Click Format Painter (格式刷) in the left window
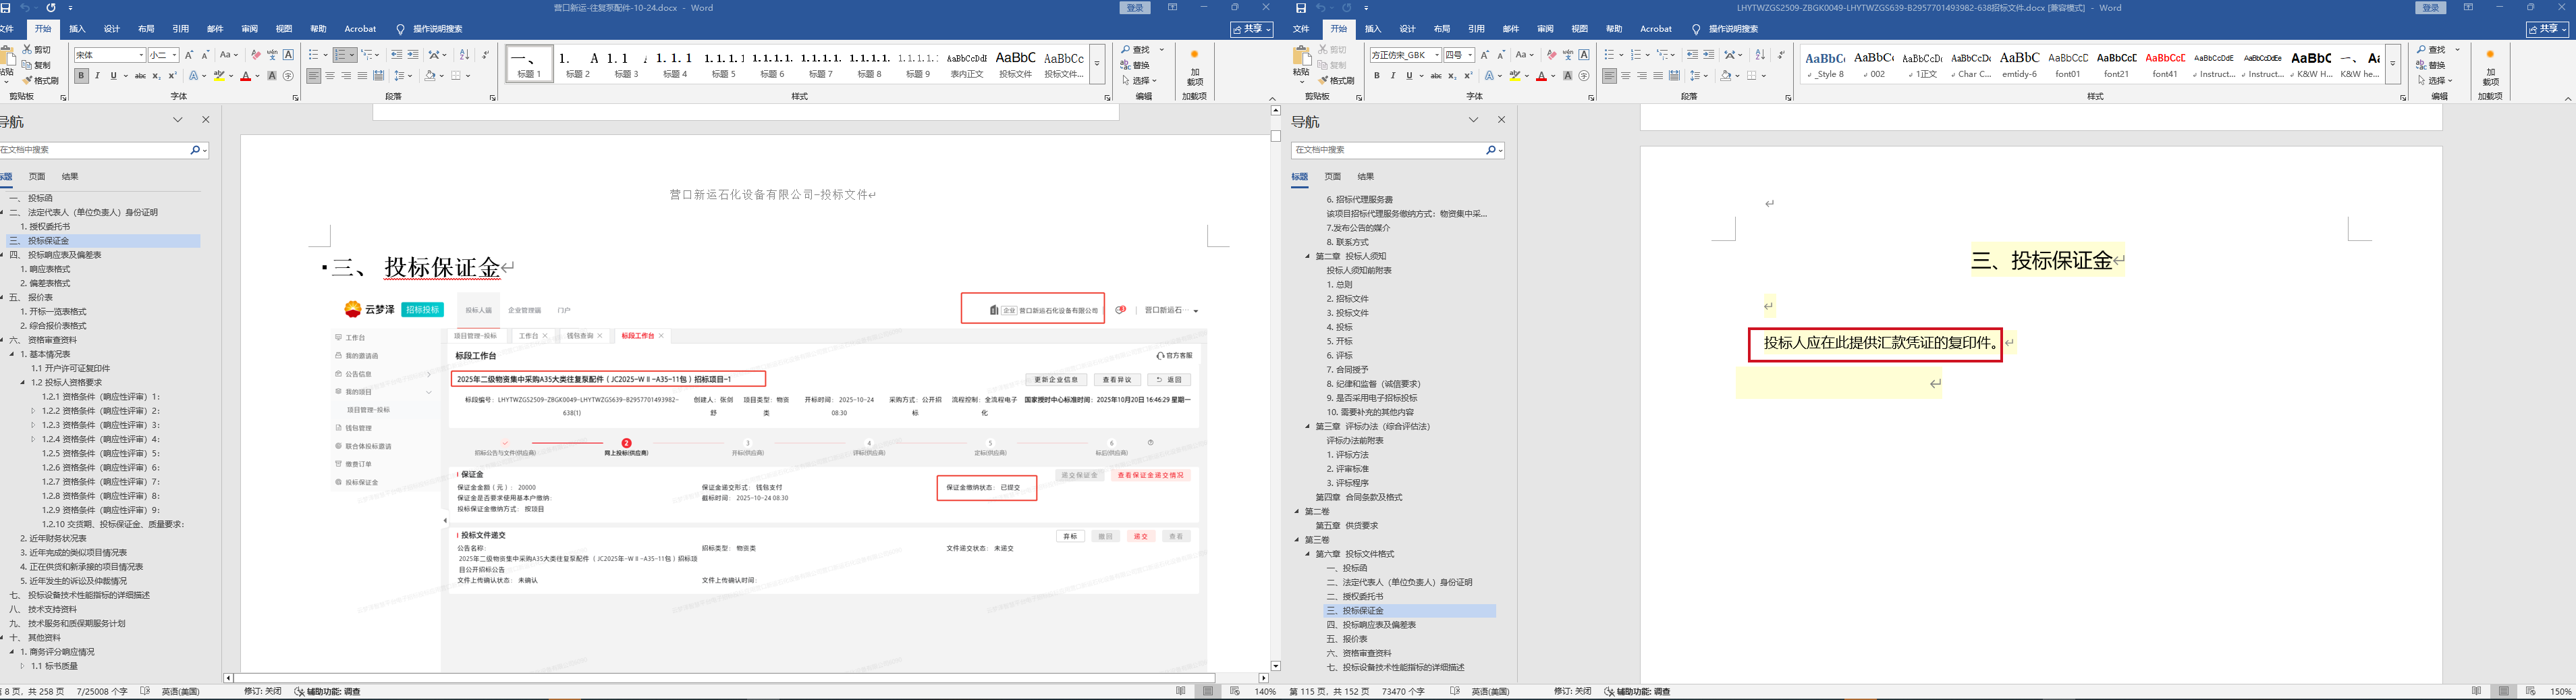Image resolution: width=2576 pixels, height=700 pixels. tap(40, 81)
